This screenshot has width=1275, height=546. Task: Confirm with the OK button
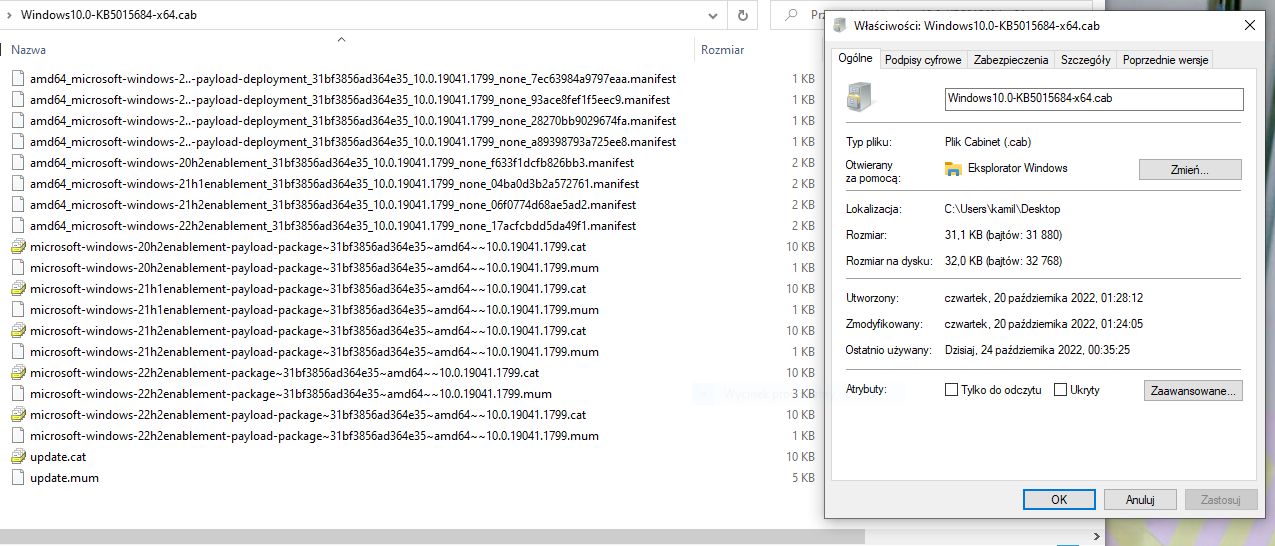click(x=1059, y=499)
